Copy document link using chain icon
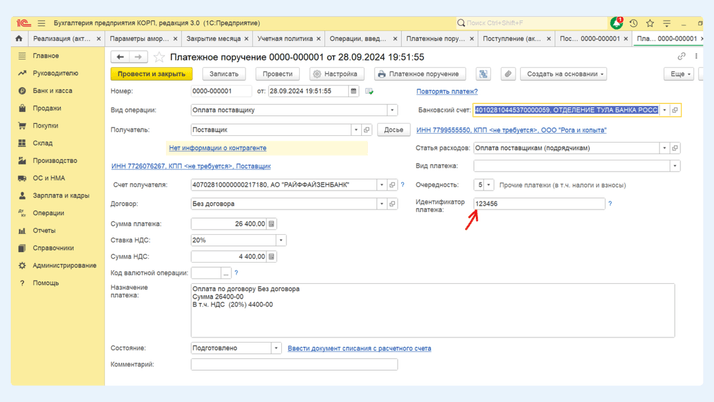The image size is (714, 402). [x=681, y=57]
